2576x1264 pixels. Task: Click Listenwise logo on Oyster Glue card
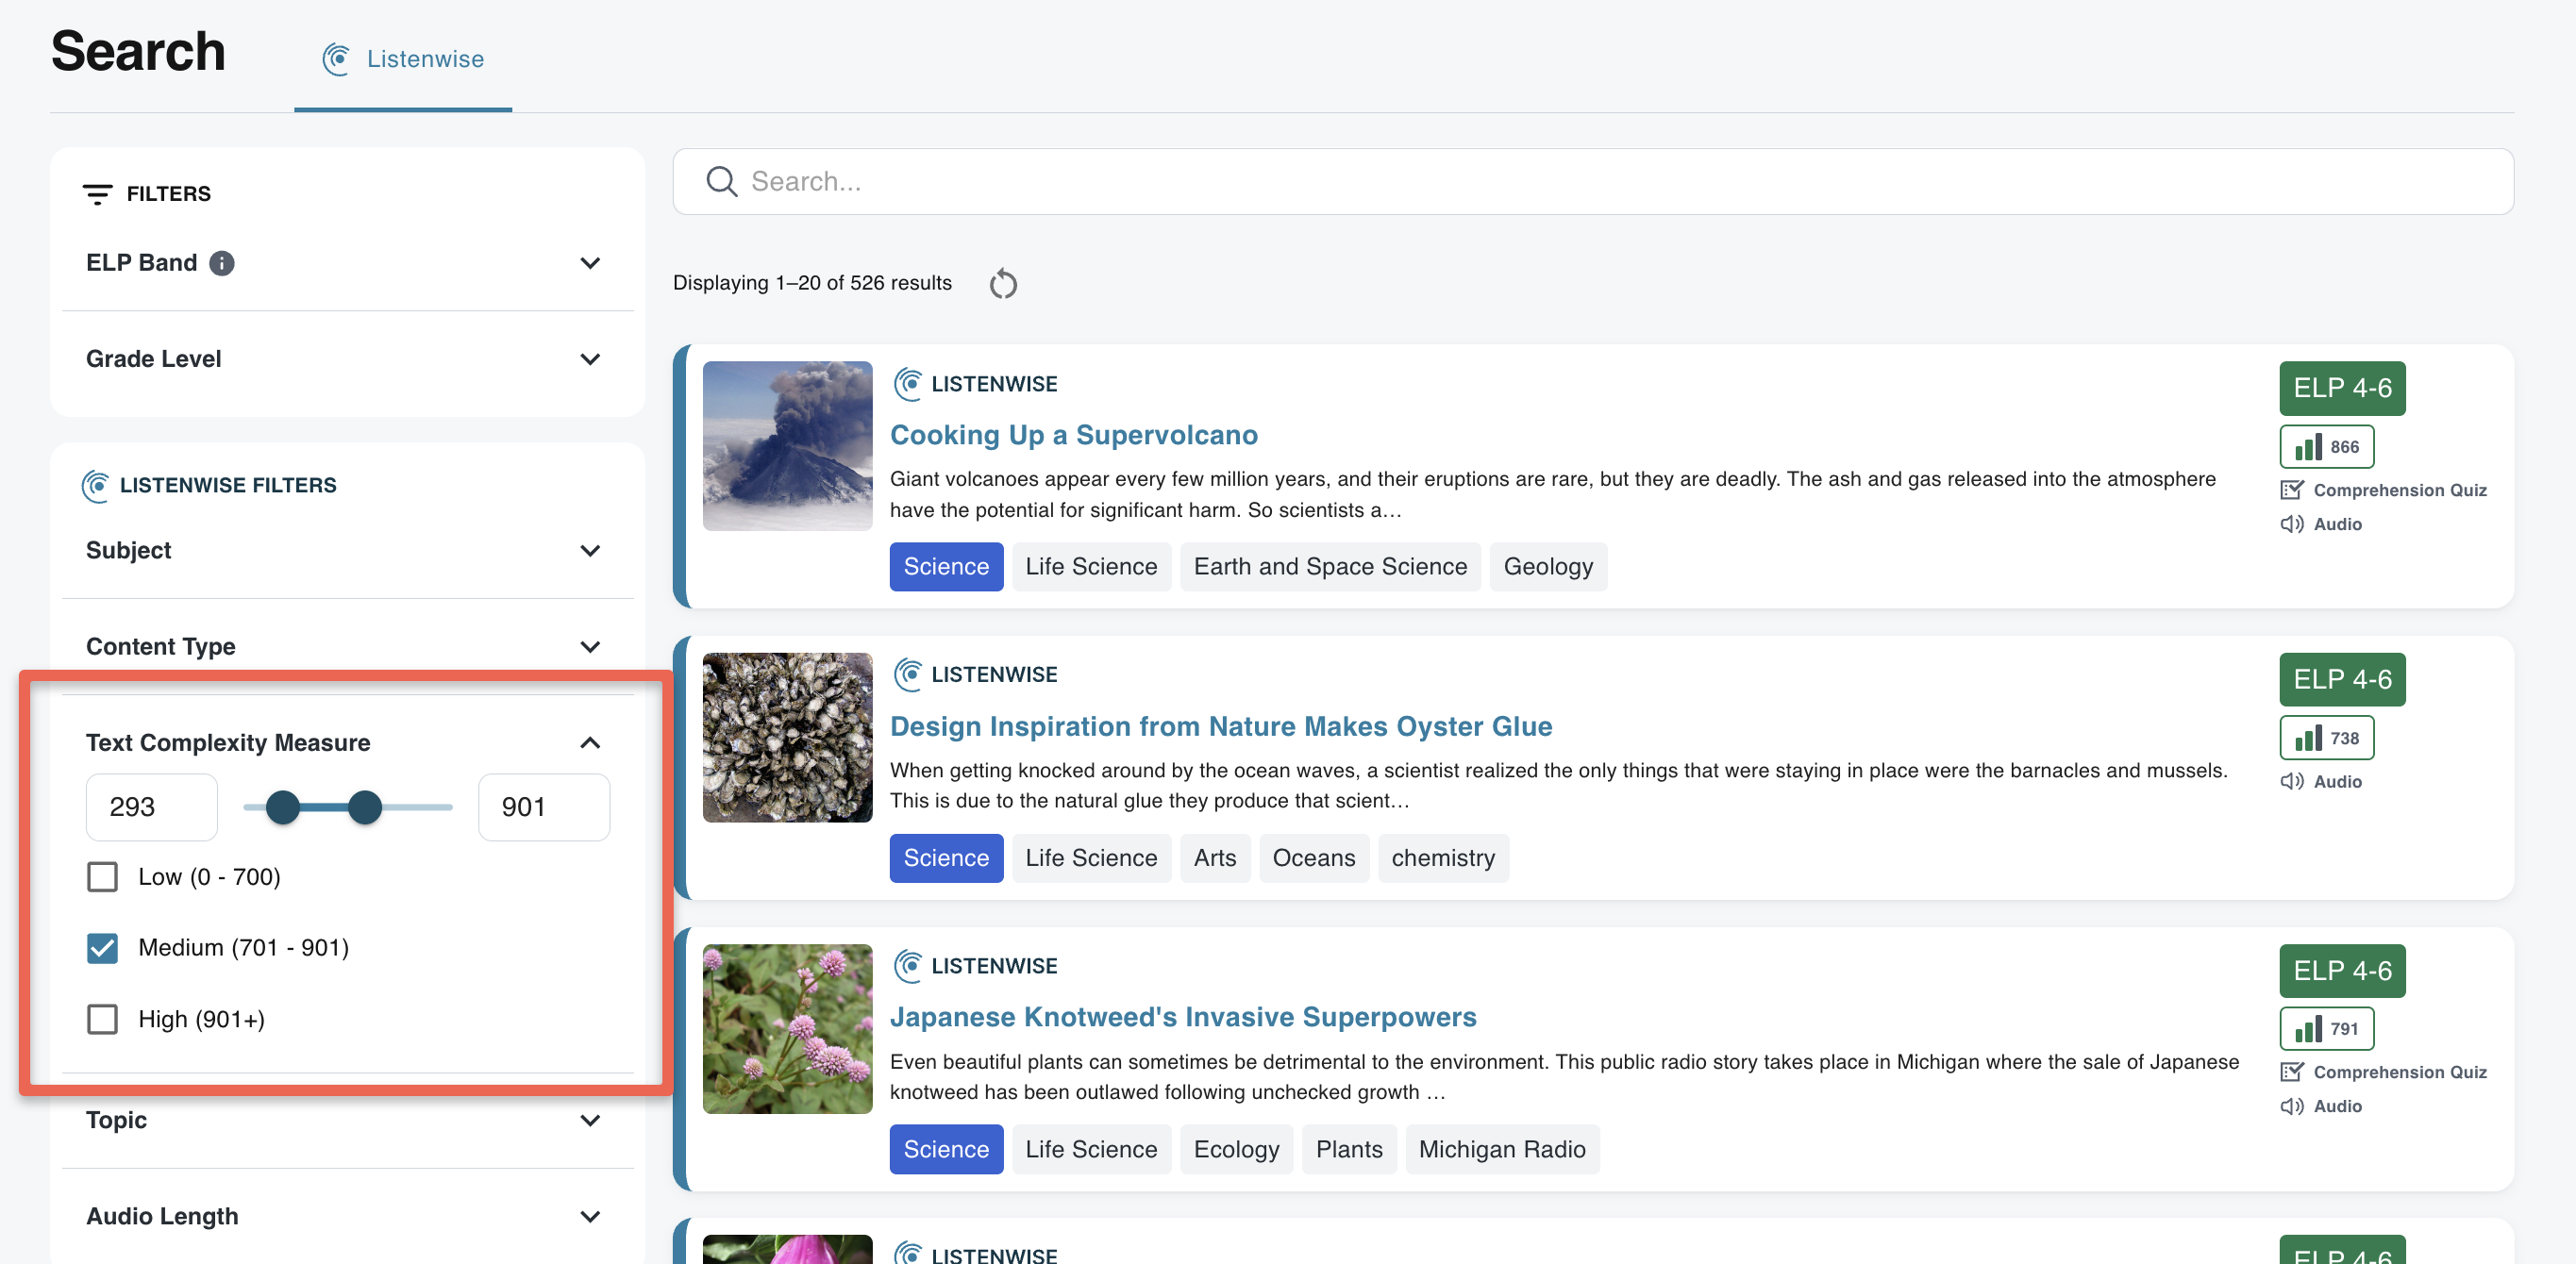pyautogui.click(x=908, y=675)
